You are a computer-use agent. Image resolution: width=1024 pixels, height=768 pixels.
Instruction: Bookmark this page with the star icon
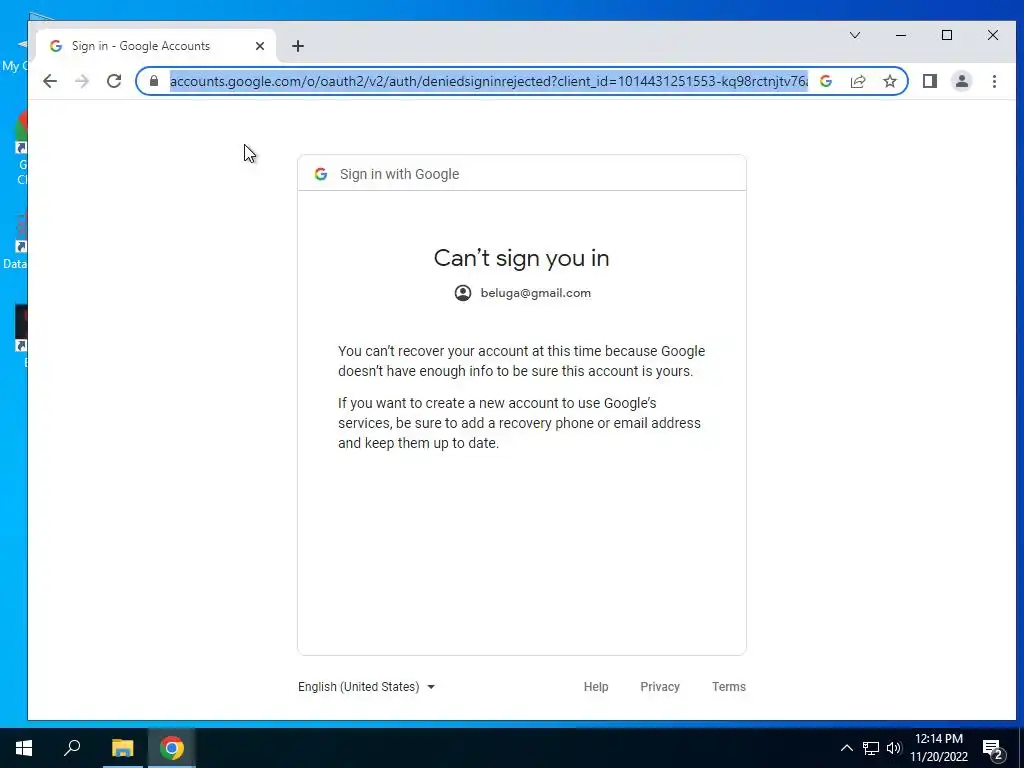coord(889,81)
